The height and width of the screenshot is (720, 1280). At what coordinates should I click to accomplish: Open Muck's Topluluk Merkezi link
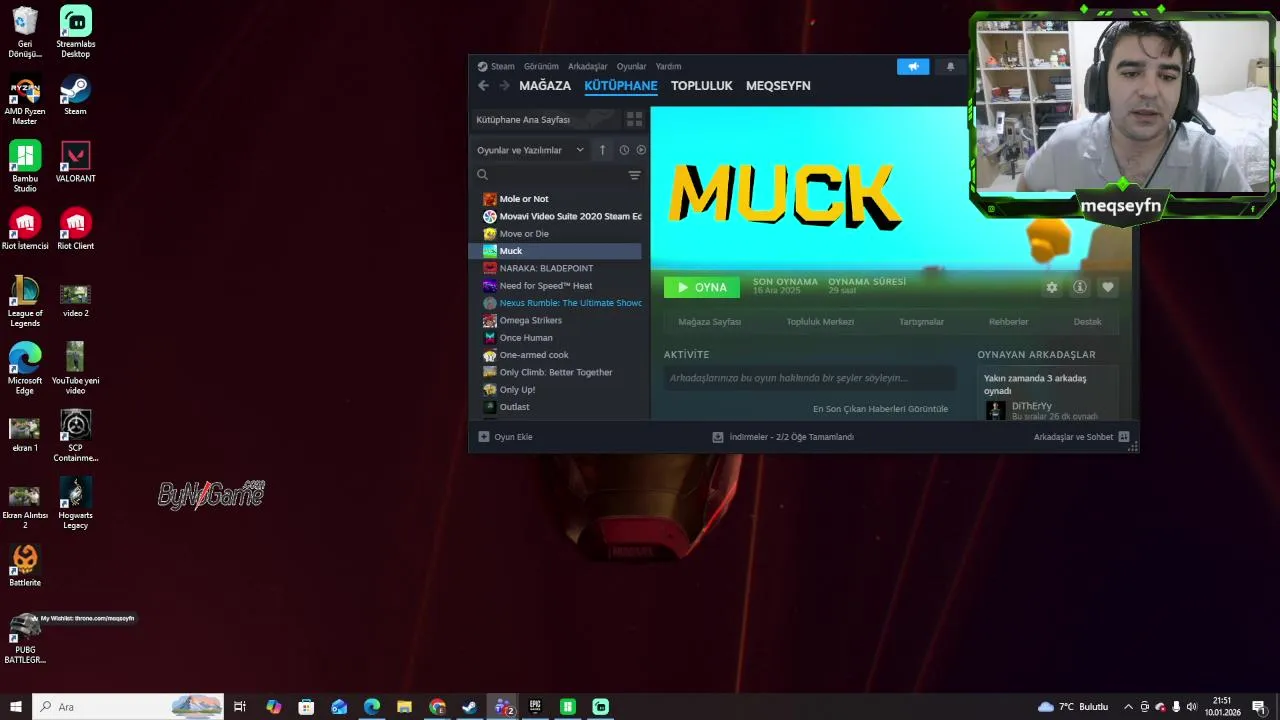(x=820, y=322)
